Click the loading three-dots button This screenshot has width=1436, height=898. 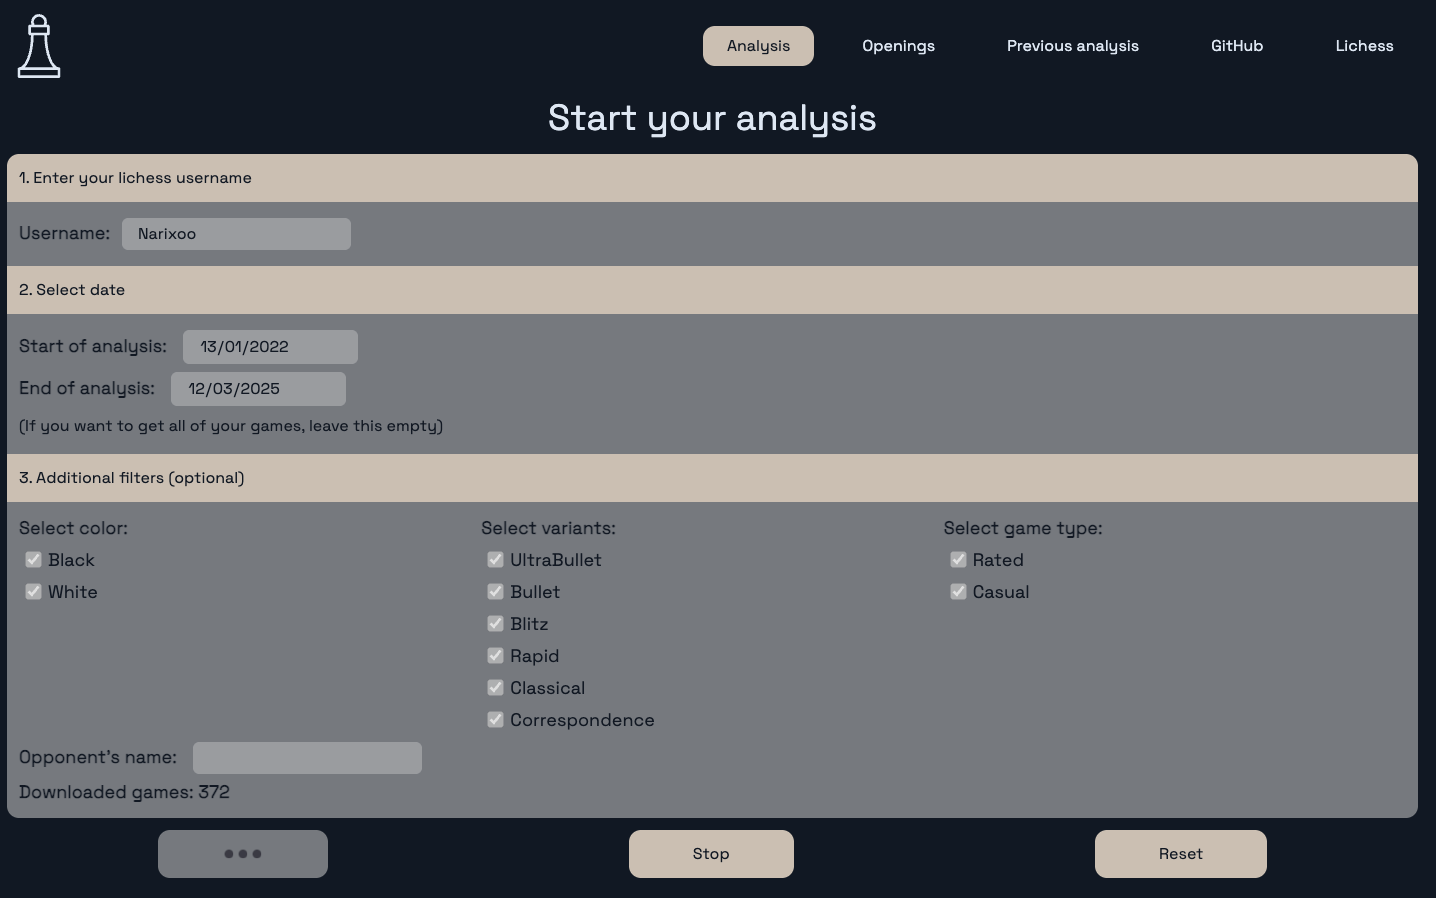tap(243, 854)
